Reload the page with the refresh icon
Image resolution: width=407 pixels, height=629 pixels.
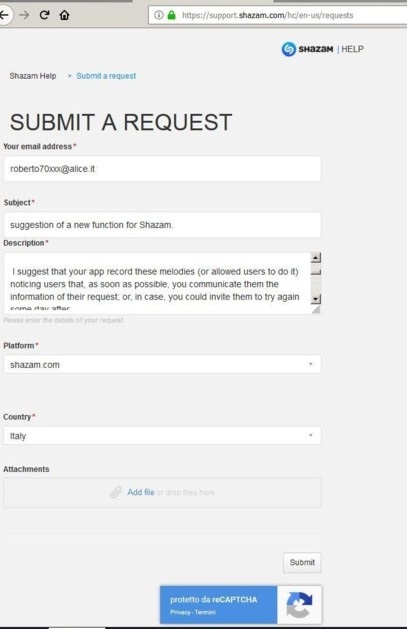[44, 15]
